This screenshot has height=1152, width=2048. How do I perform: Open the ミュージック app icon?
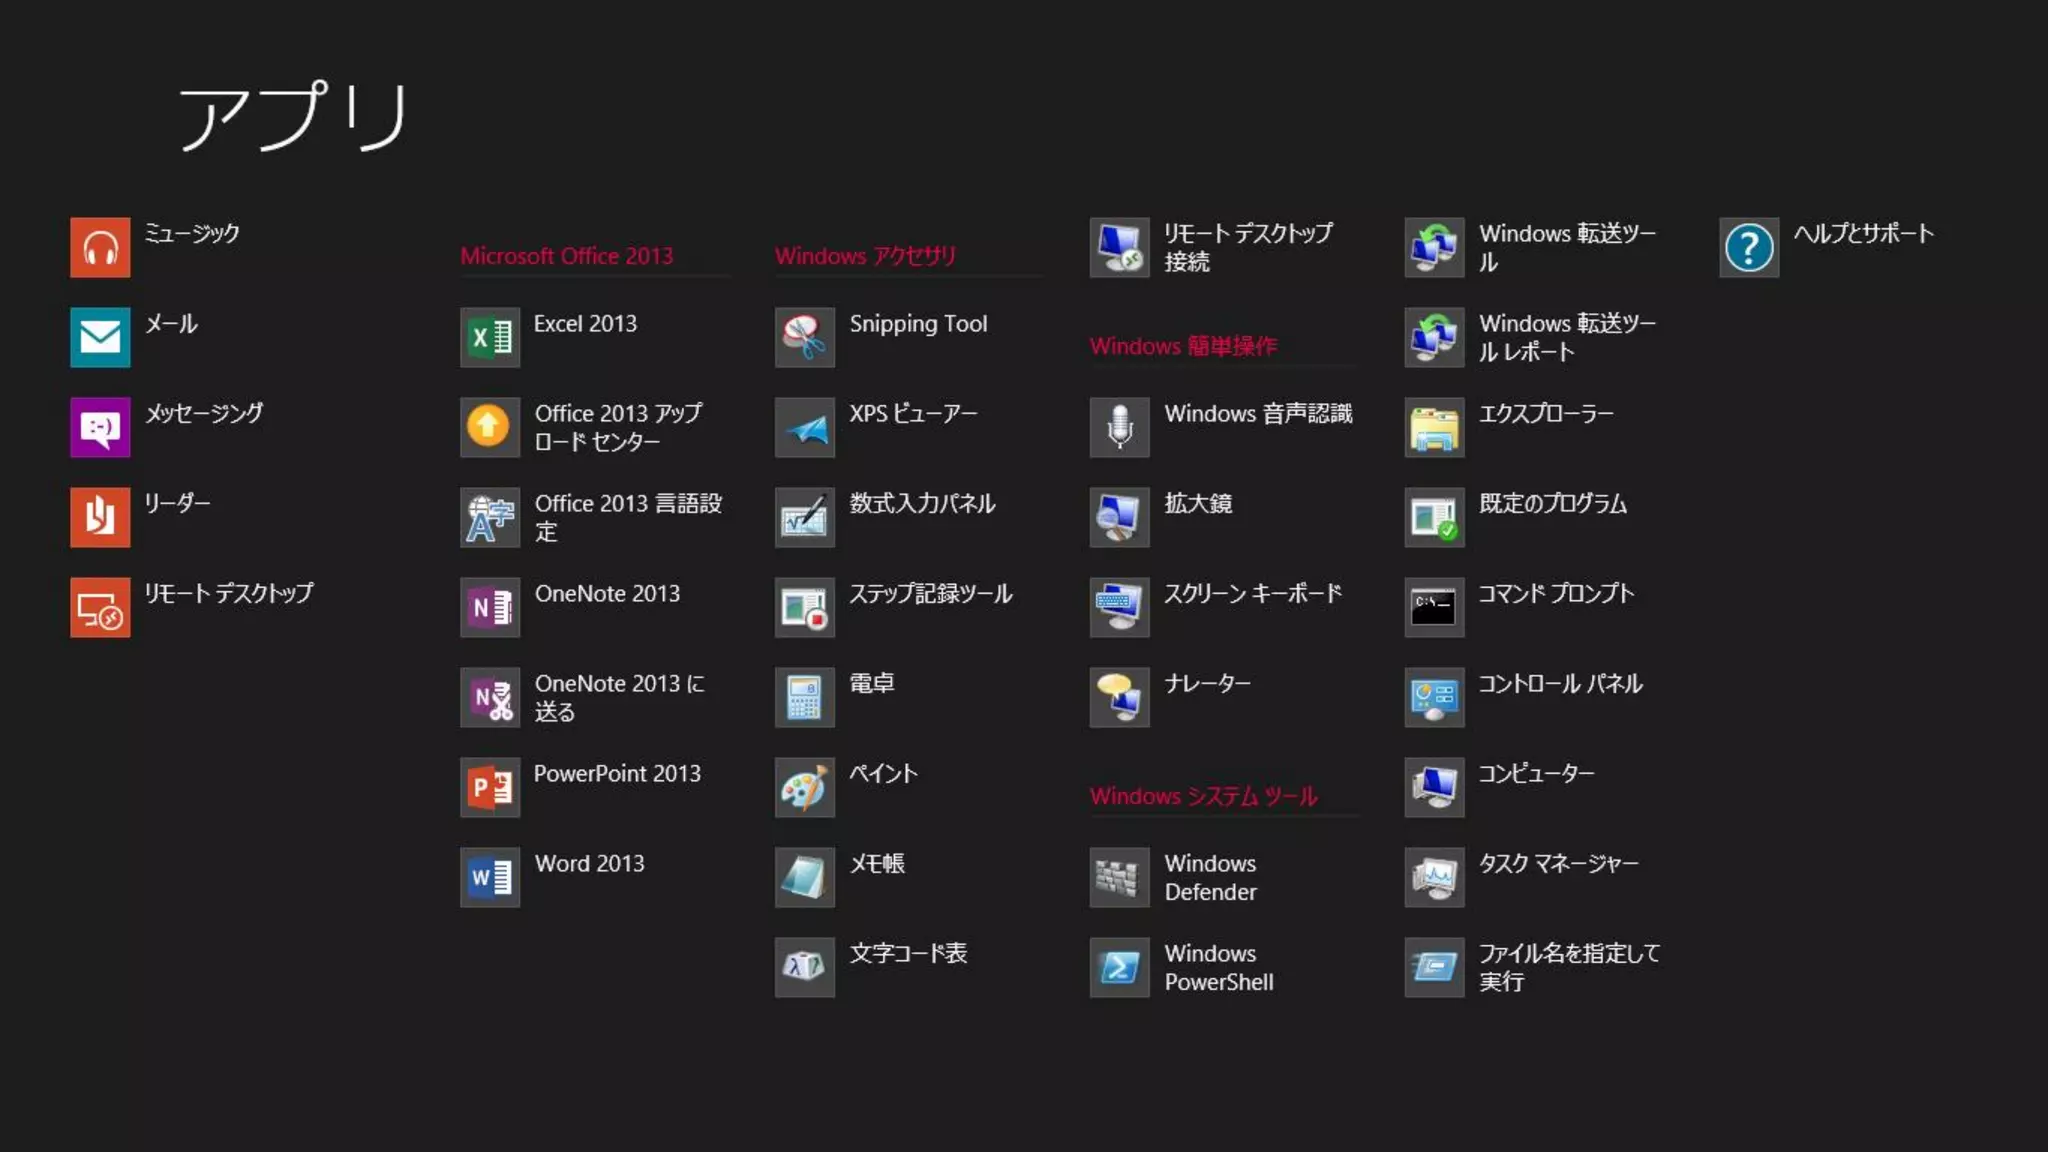(100, 247)
